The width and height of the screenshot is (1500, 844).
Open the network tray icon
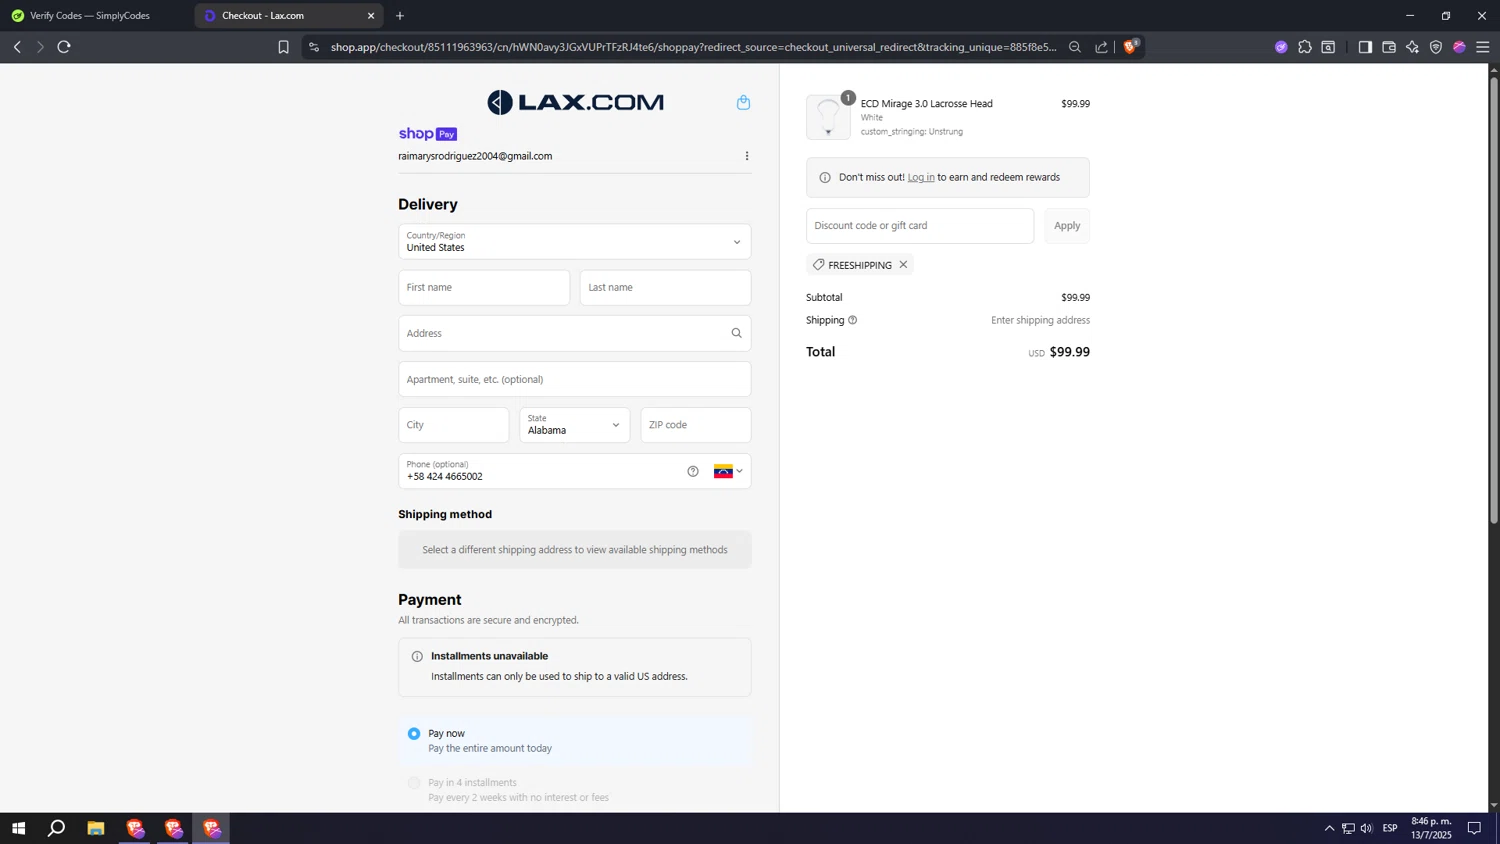tap(1348, 828)
